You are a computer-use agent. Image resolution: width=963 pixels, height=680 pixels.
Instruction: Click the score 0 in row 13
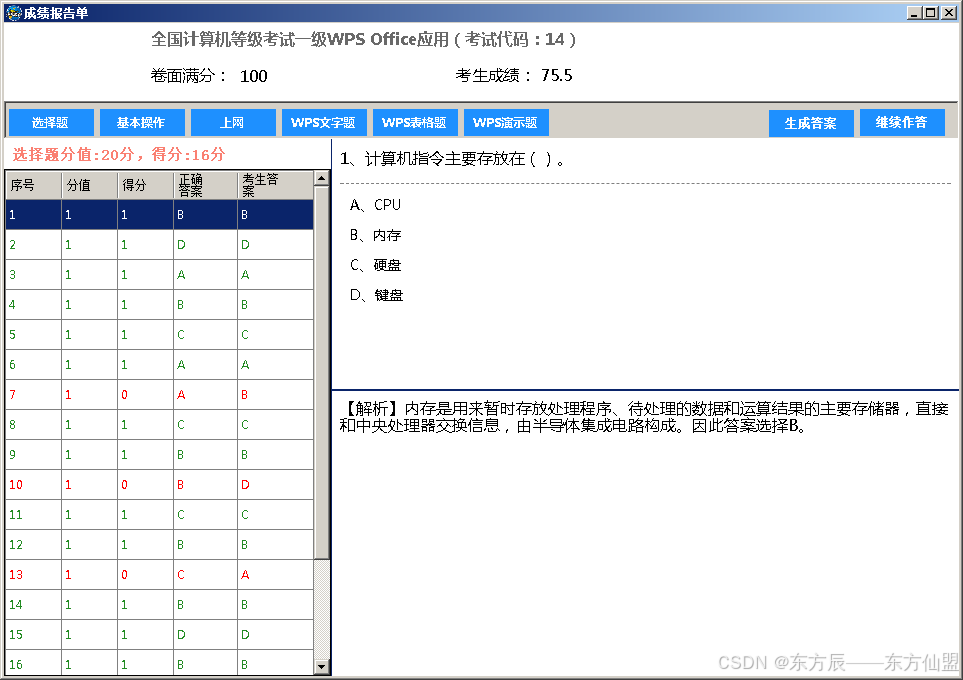point(124,574)
